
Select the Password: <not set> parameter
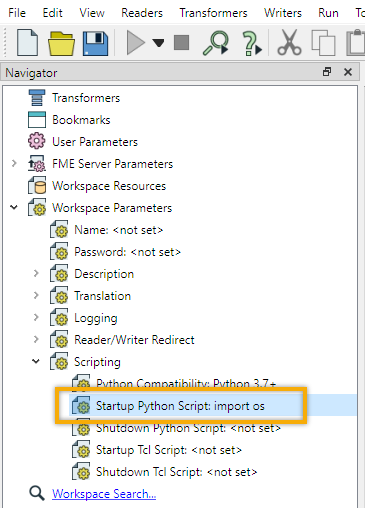coord(127,252)
